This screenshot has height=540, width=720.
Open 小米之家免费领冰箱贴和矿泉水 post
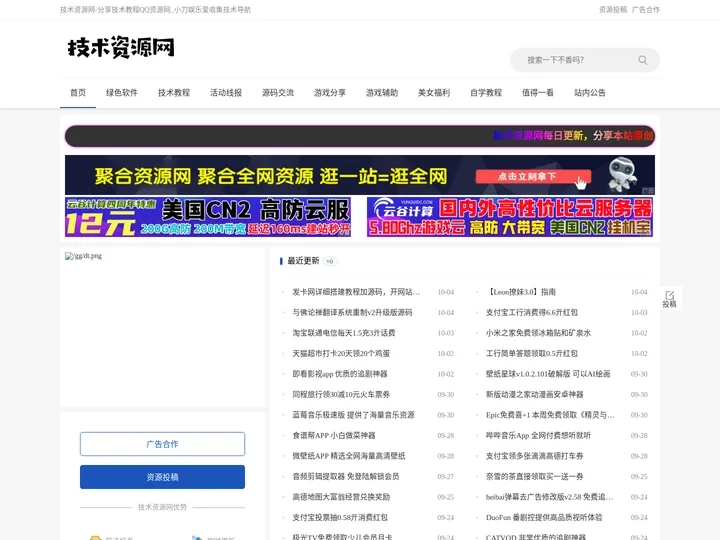point(538,333)
